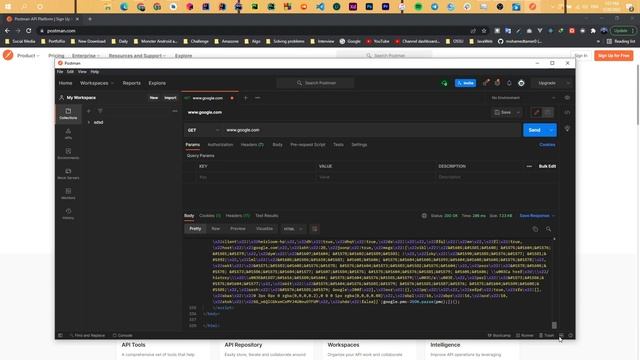Viewport: 640px width, 360px height.
Task: Open the File menu in Postman
Action: [x=60, y=72]
